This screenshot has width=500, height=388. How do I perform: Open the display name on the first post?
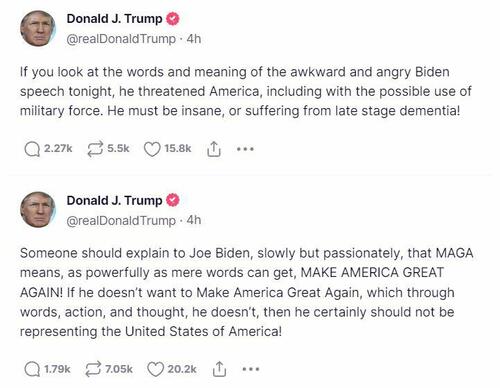114,19
